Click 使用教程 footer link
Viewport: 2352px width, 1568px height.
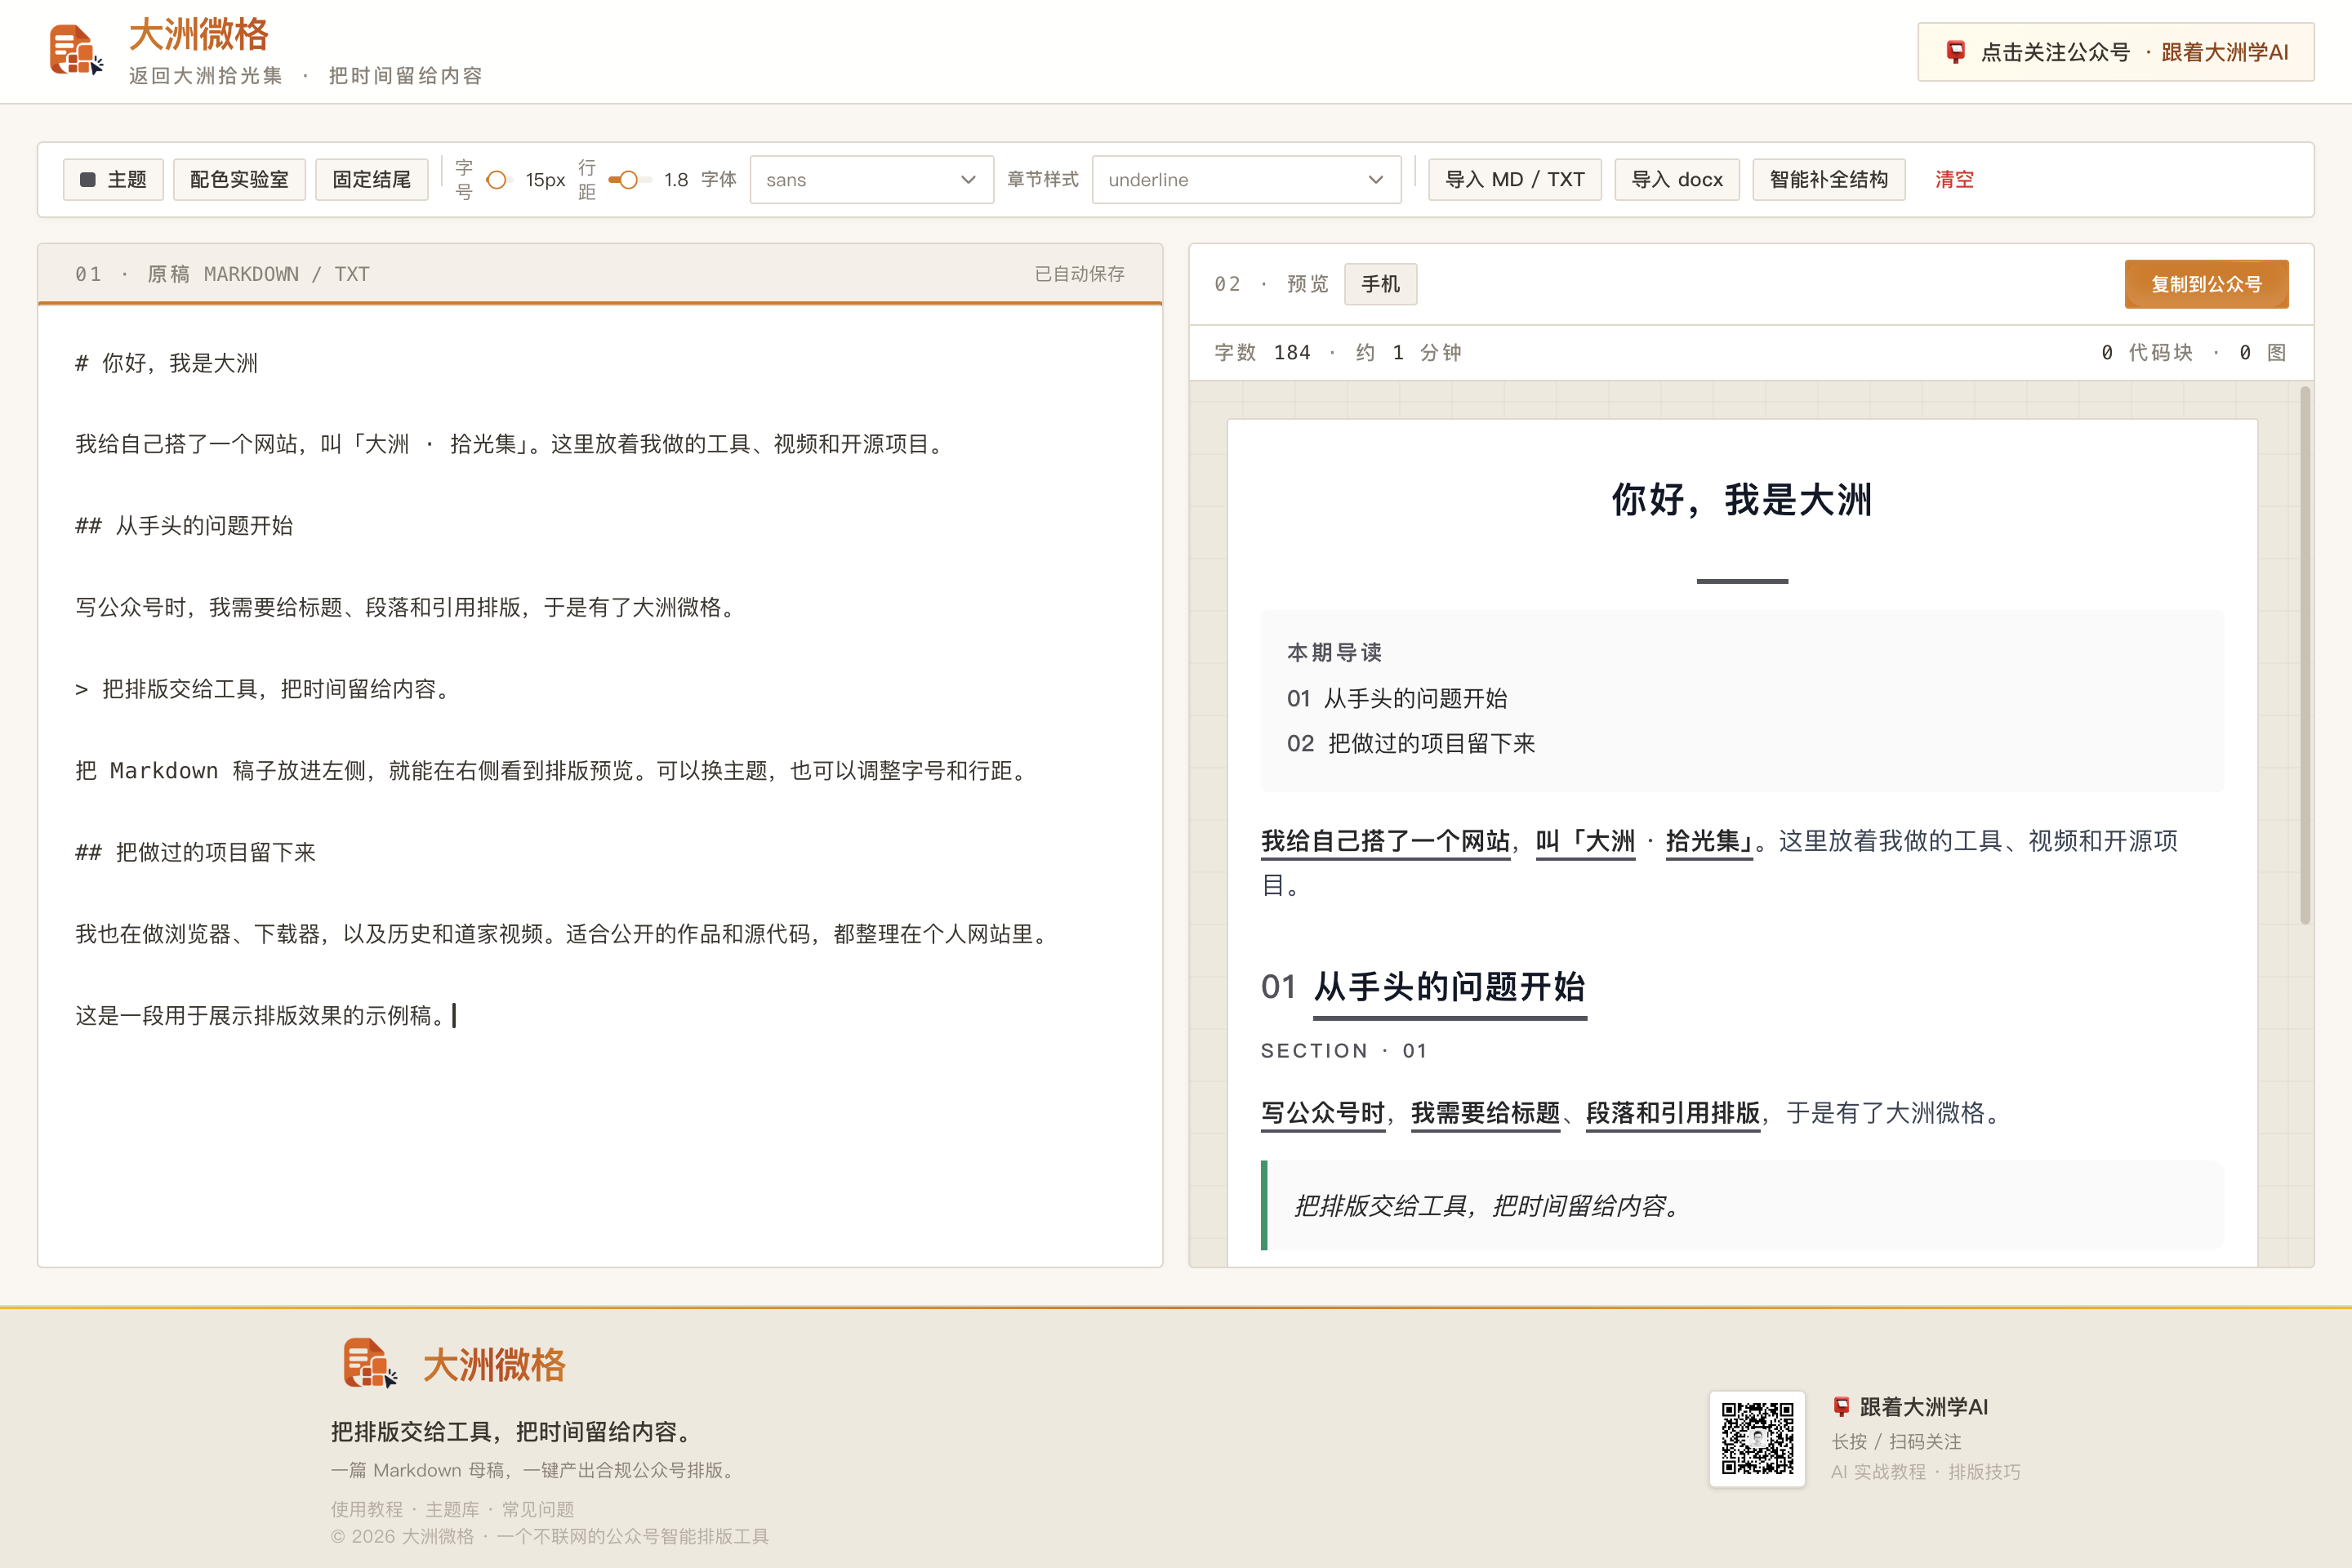click(367, 1509)
